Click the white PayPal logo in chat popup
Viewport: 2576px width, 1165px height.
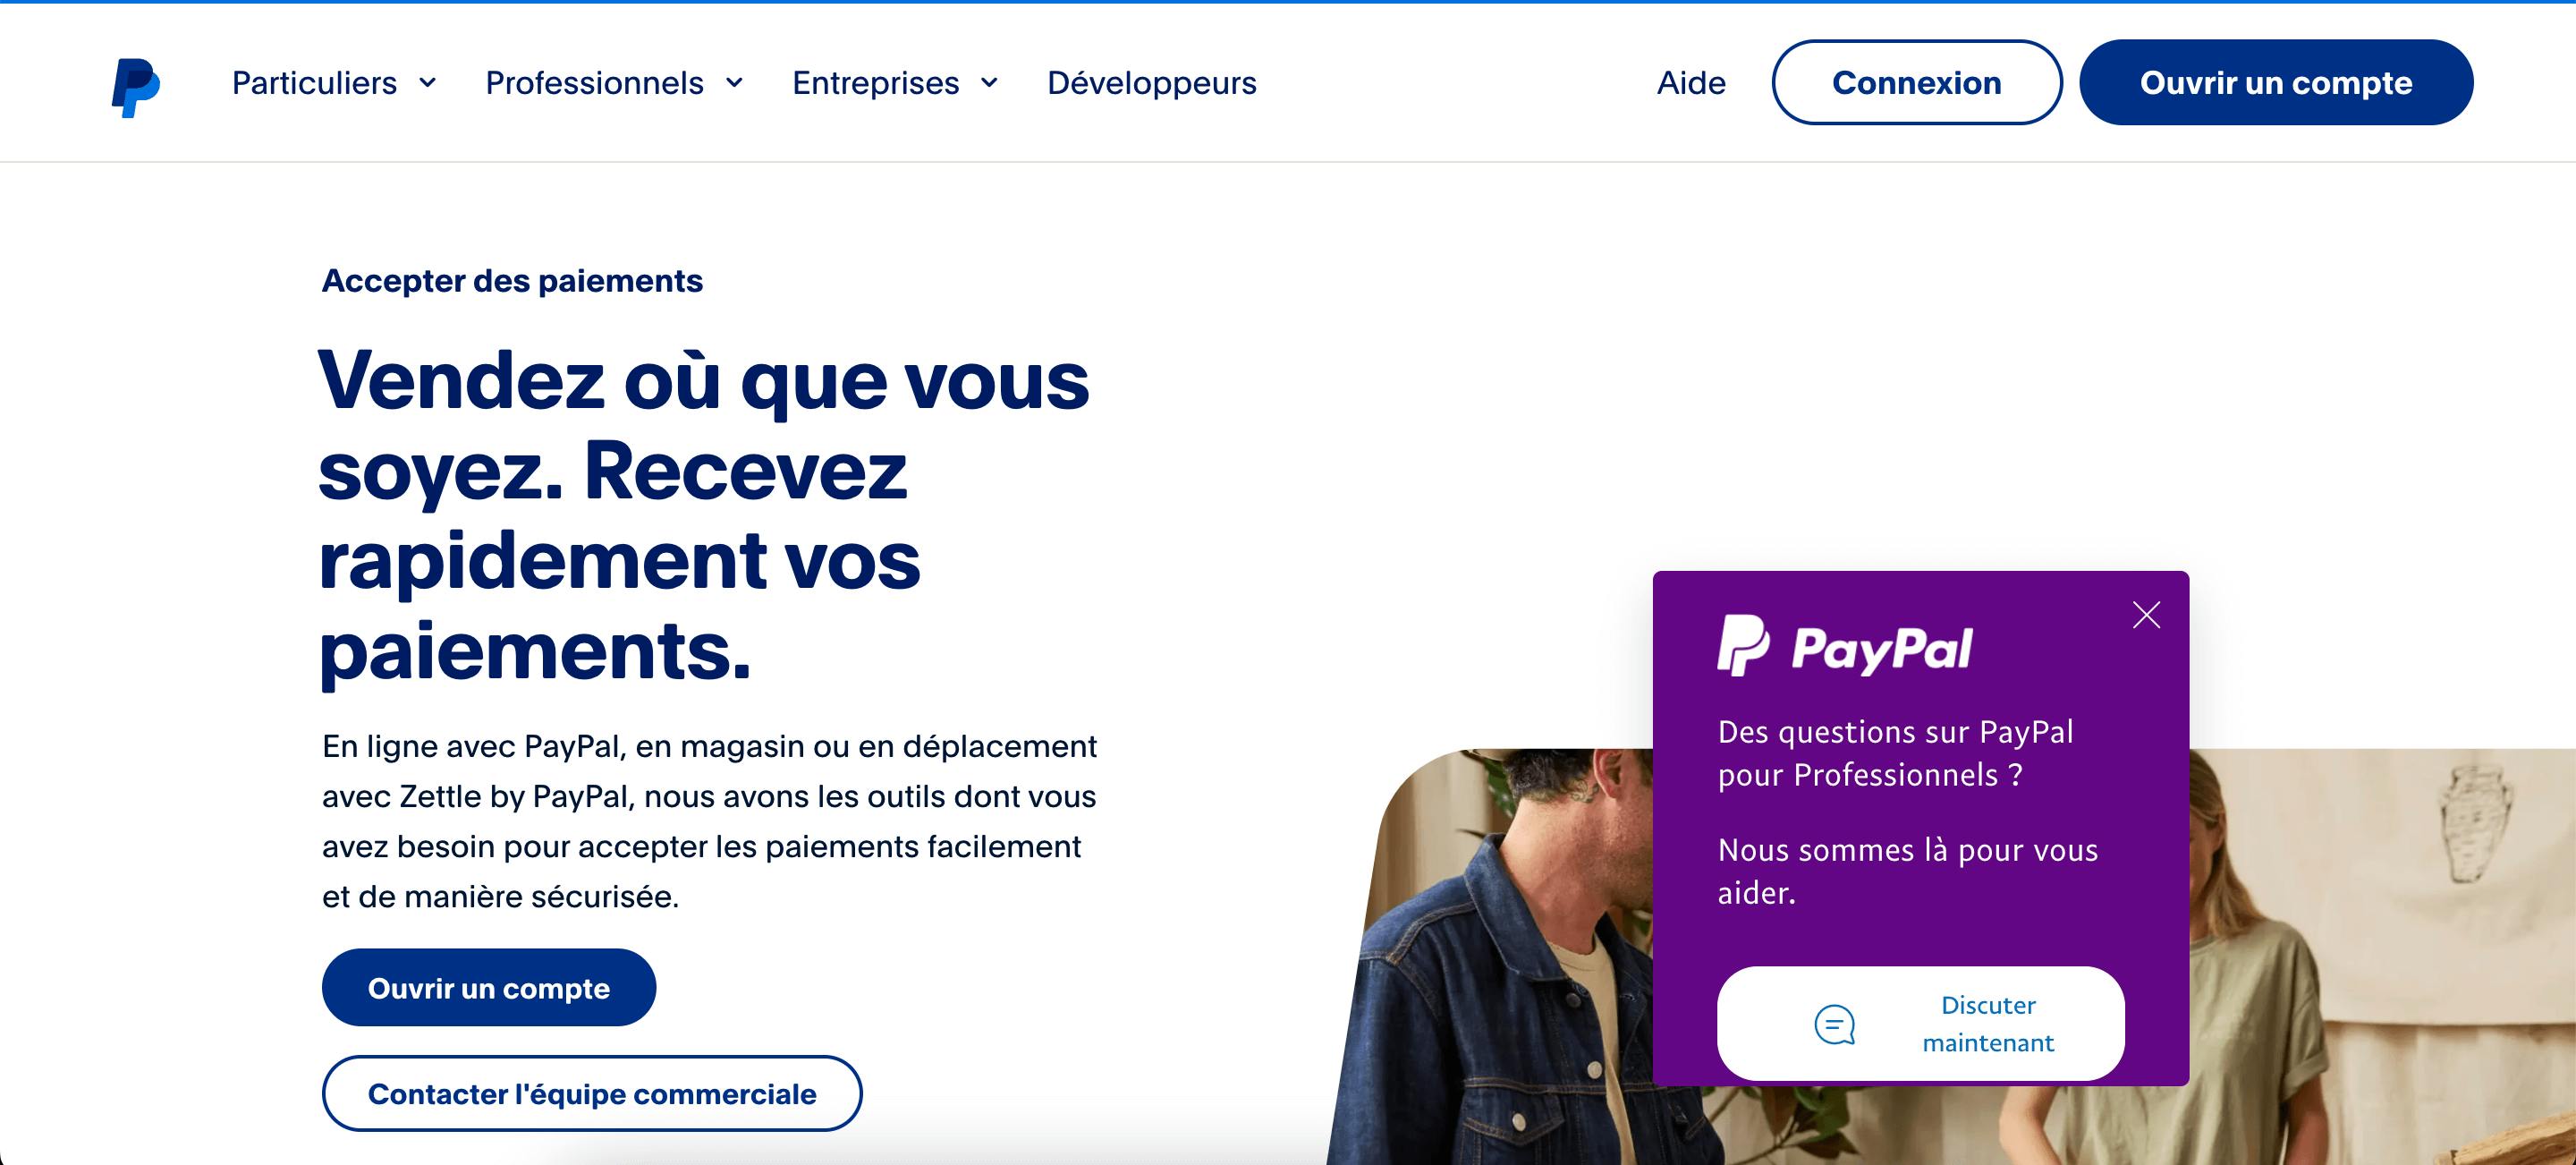pos(1845,647)
